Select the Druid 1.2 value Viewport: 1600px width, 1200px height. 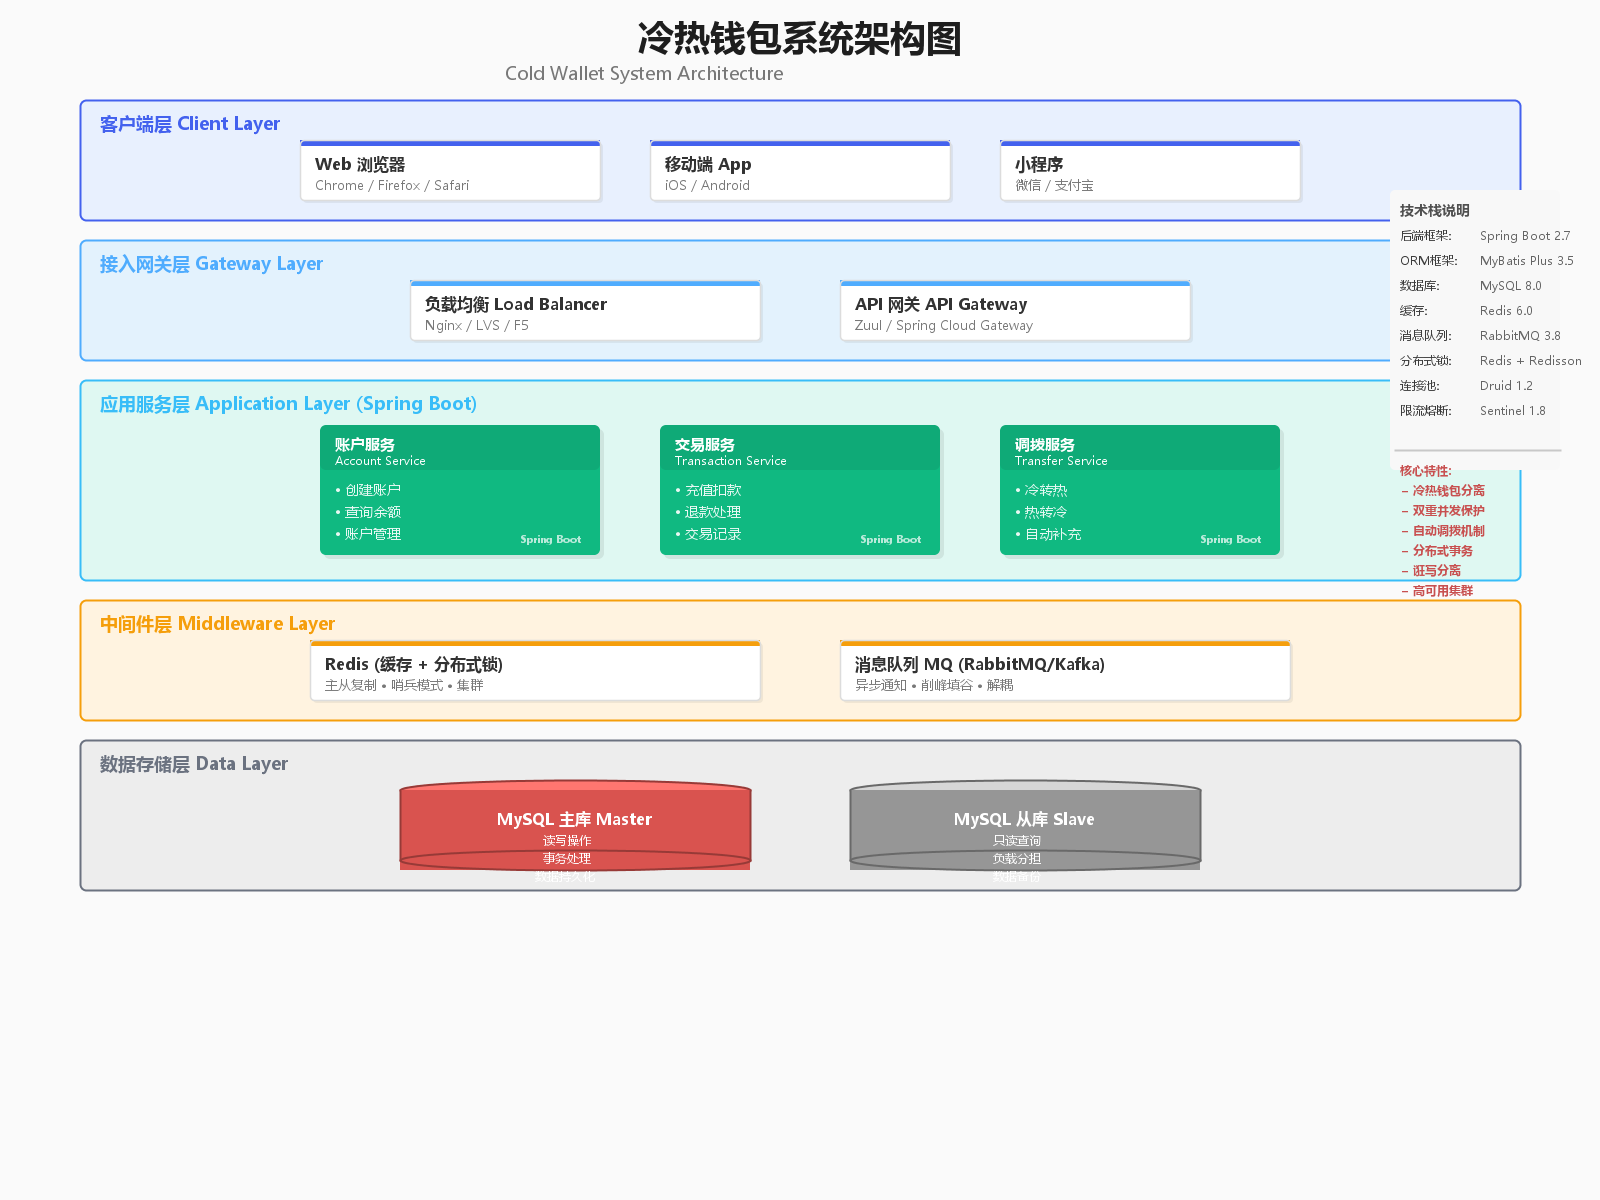point(1506,386)
